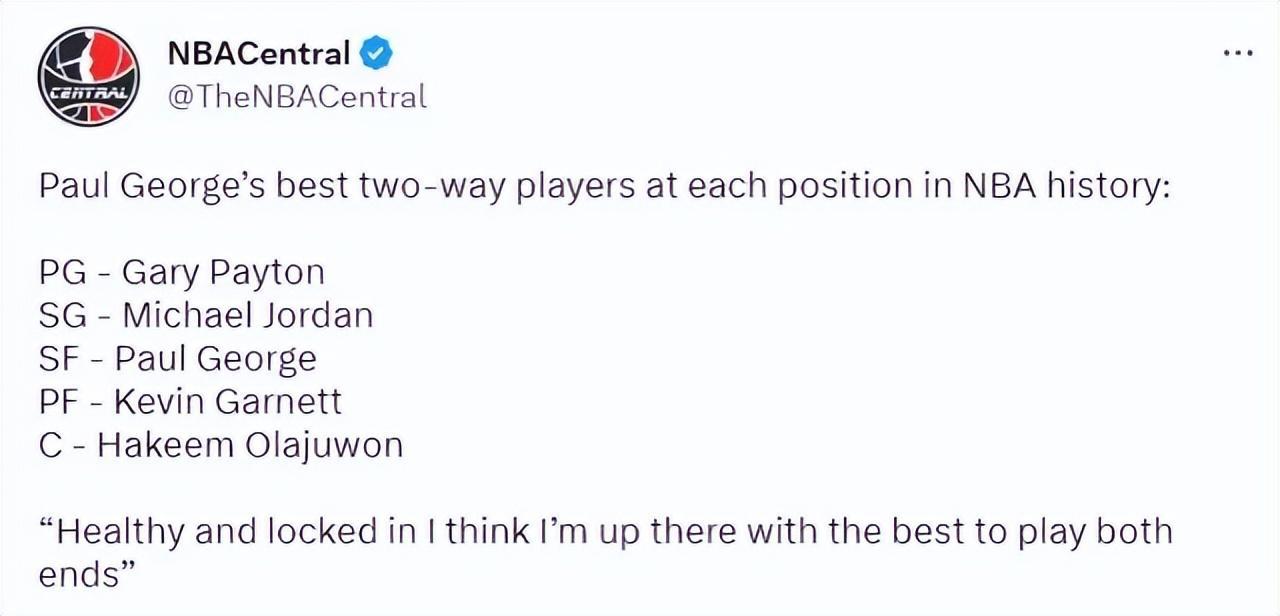Click the name Gary Payton
The width and height of the screenshot is (1280, 616).
[x=223, y=272]
